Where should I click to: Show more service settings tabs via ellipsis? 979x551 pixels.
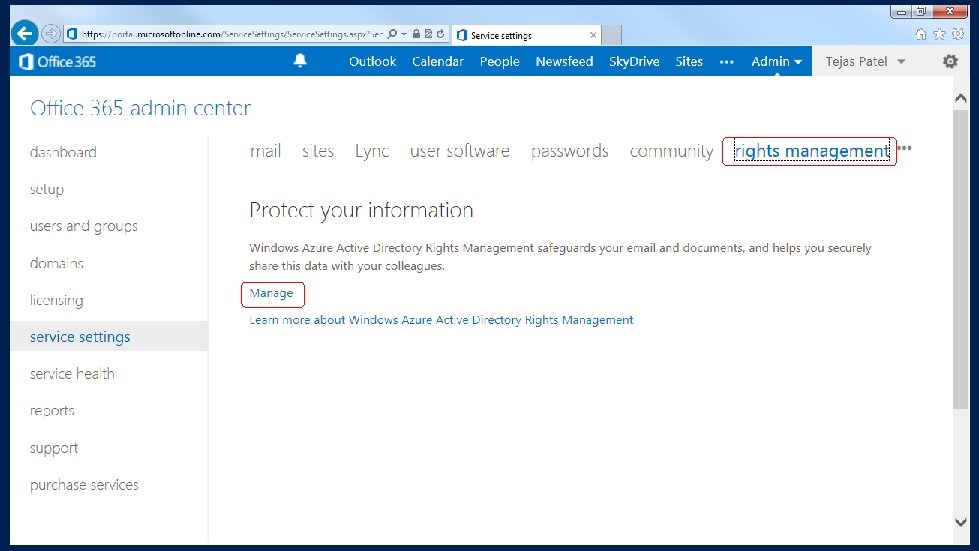[x=905, y=149]
